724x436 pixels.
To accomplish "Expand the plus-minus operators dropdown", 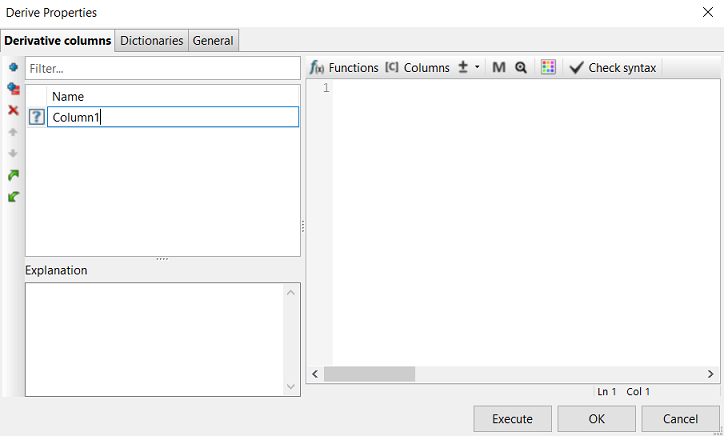I will coord(468,68).
